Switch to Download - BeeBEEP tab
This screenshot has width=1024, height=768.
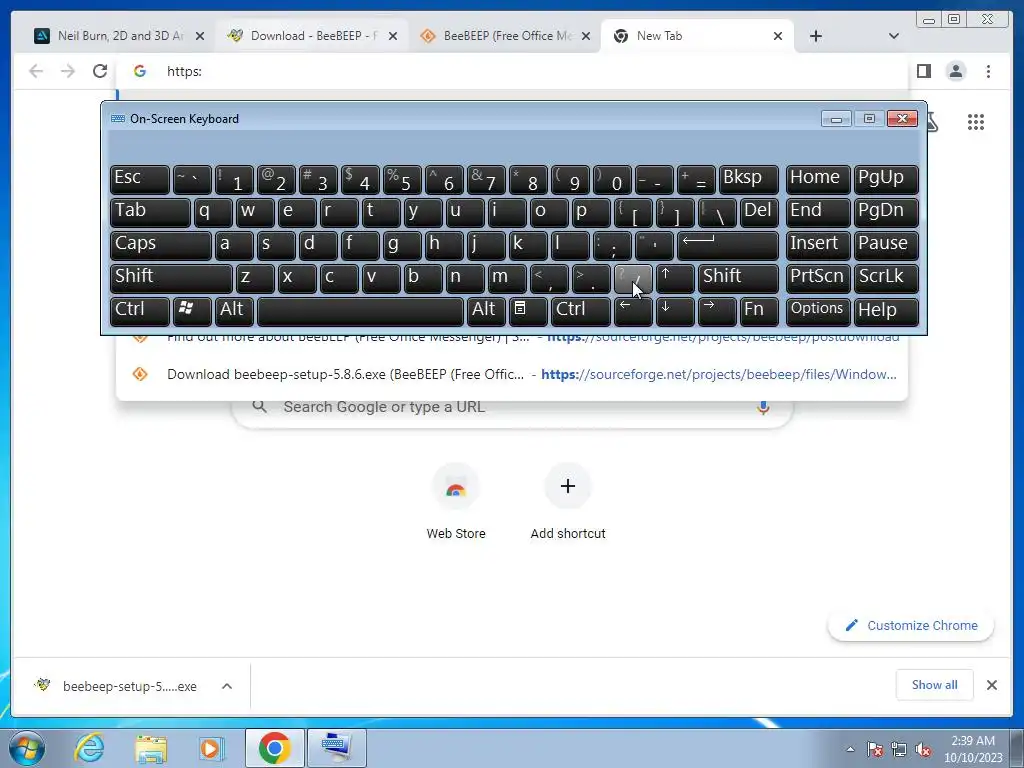(313, 36)
